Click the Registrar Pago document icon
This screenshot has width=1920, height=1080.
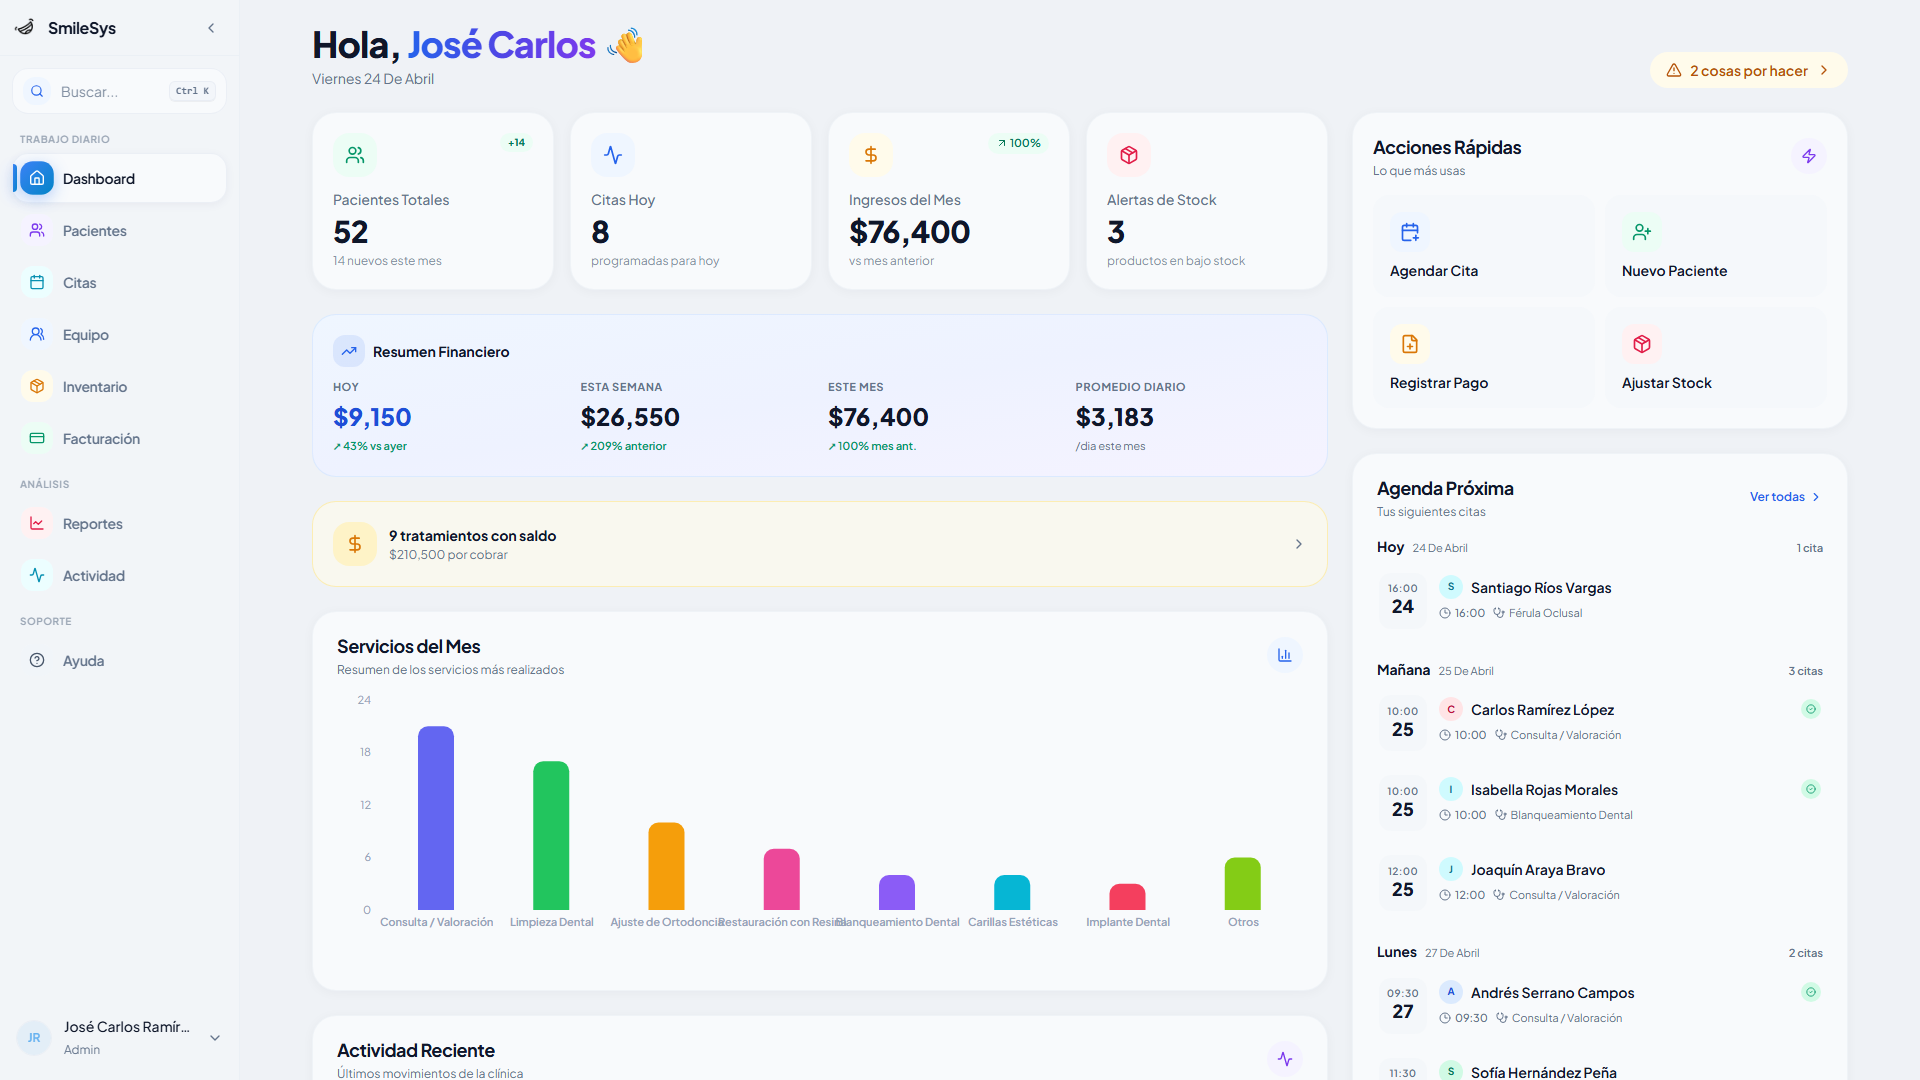(x=1410, y=344)
